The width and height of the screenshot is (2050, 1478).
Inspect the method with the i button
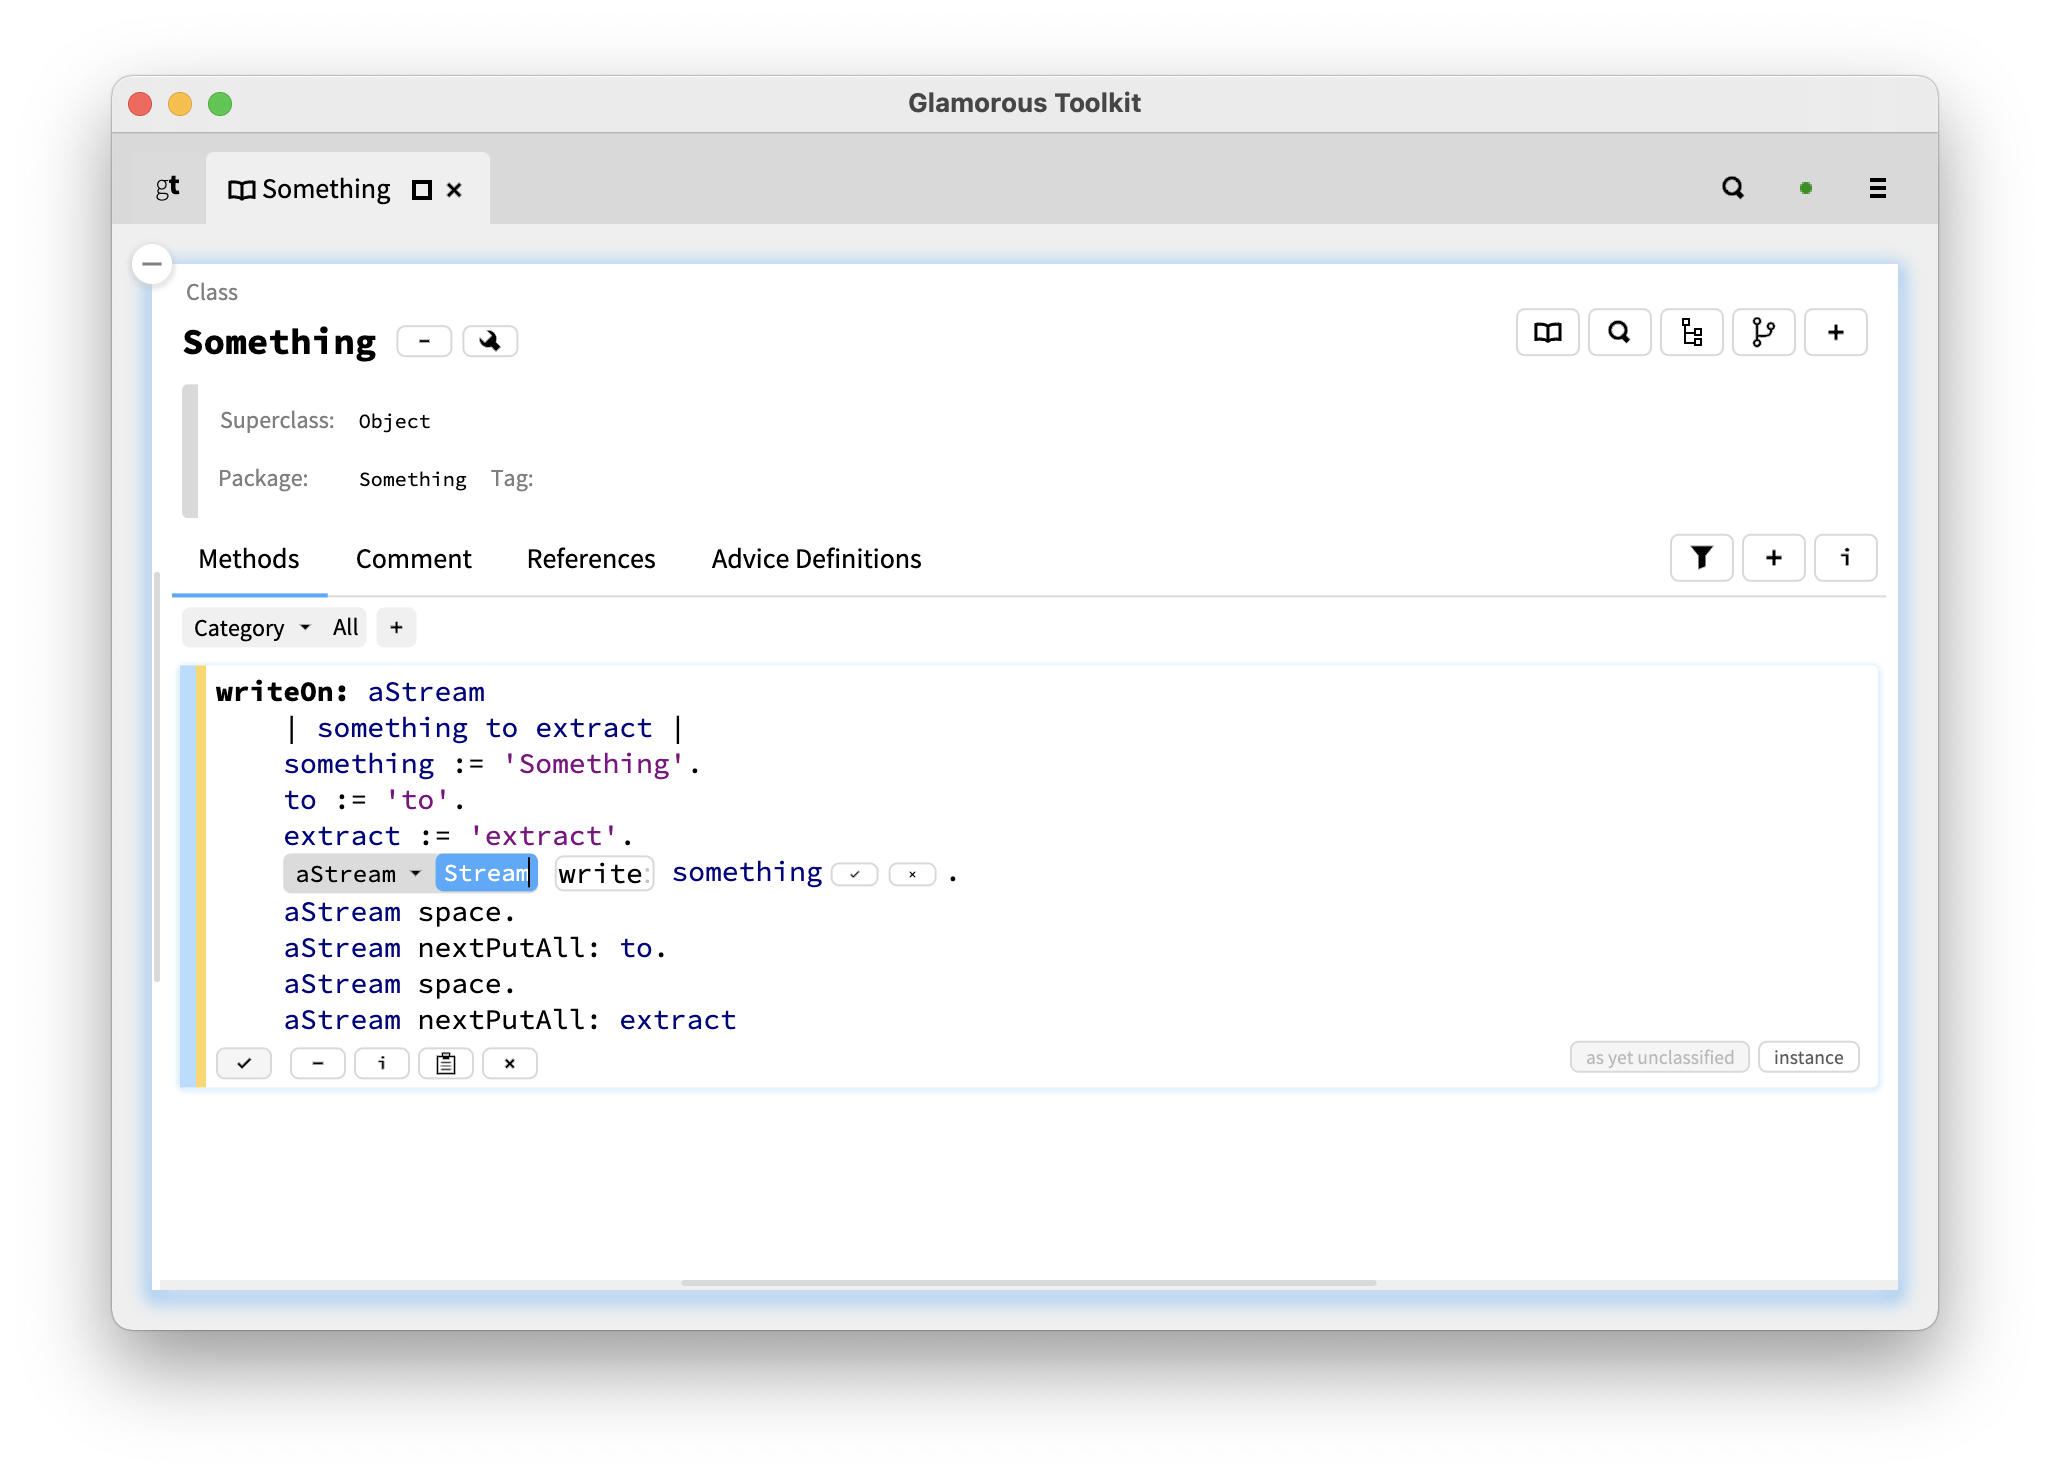(x=382, y=1063)
